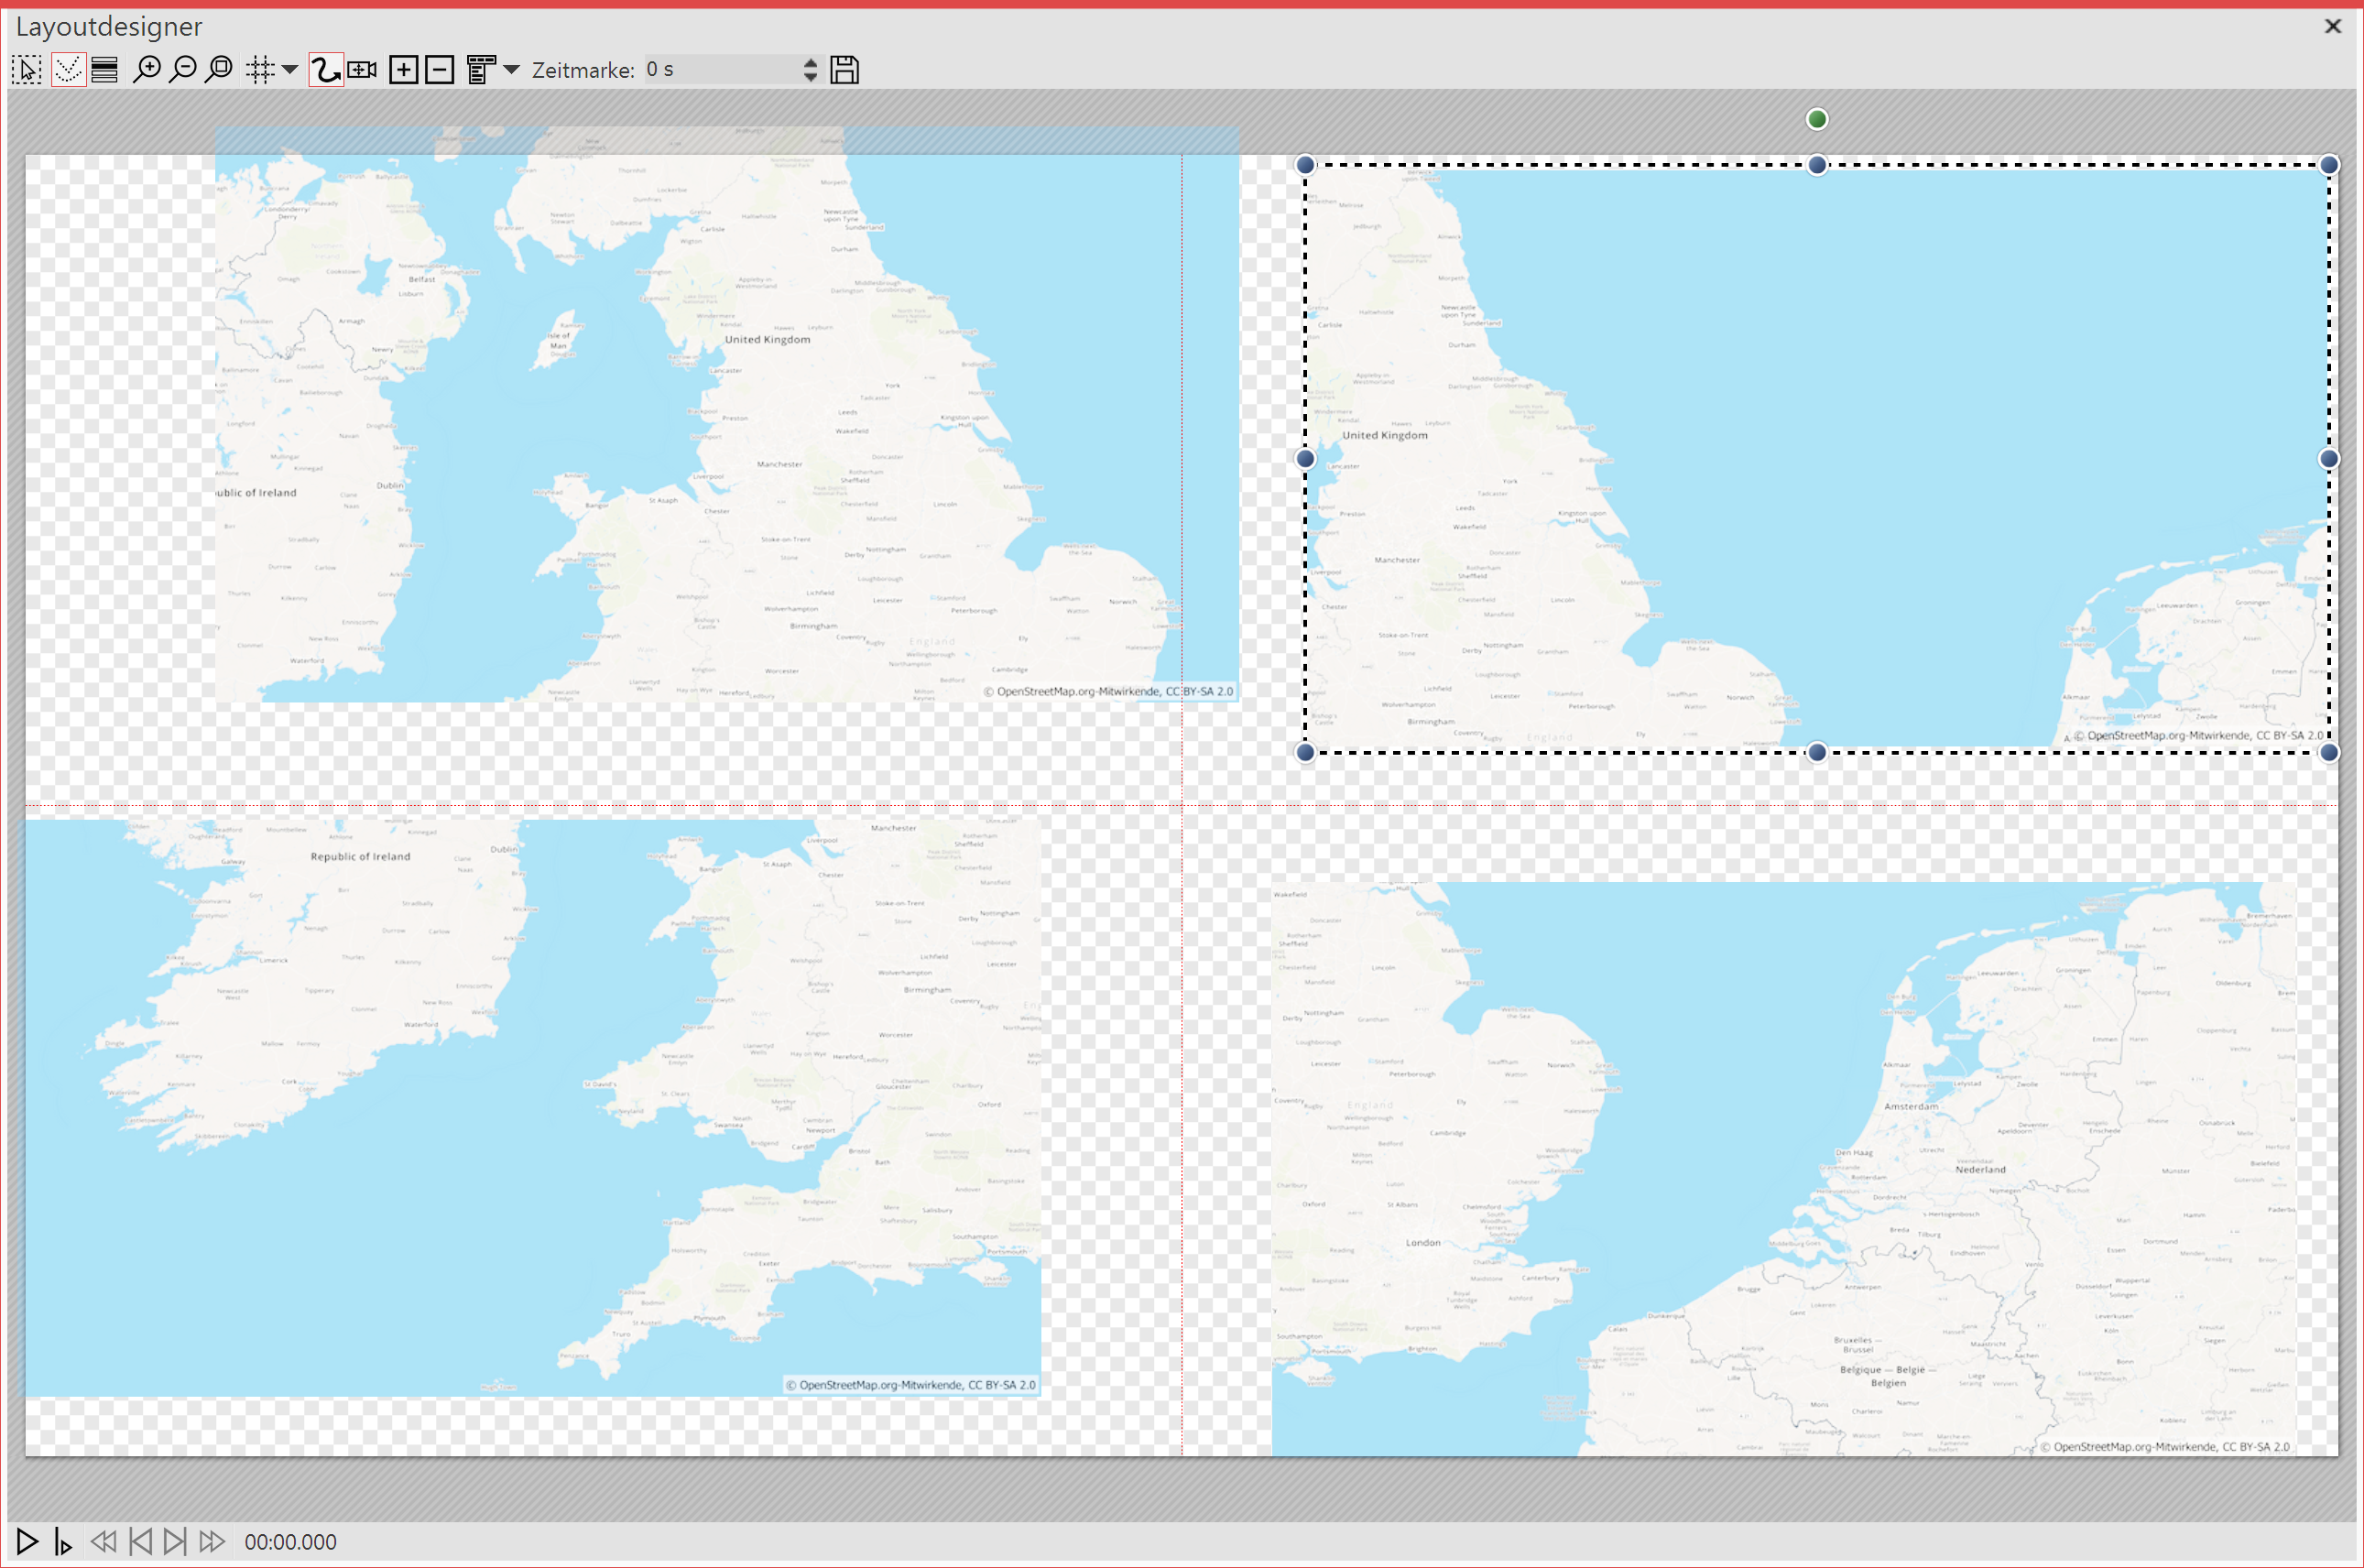The image size is (2364, 1568).
Task: Zoom in with the magnifier plus icon
Action: coord(148,69)
